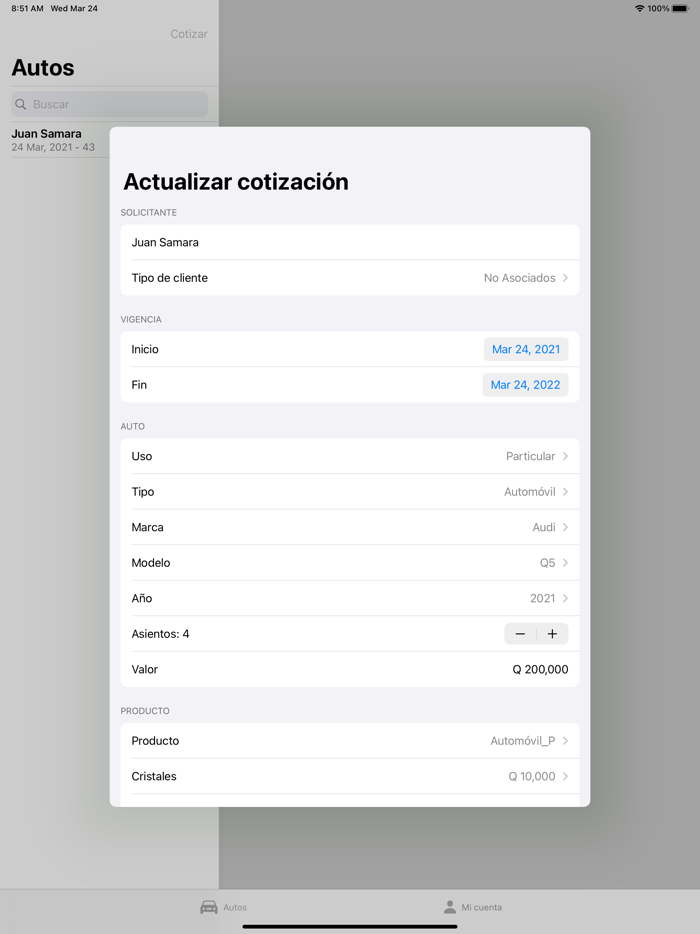The image size is (700, 934).
Task: Tap the plus icon to increase Asientos
Action: pyautogui.click(x=552, y=633)
